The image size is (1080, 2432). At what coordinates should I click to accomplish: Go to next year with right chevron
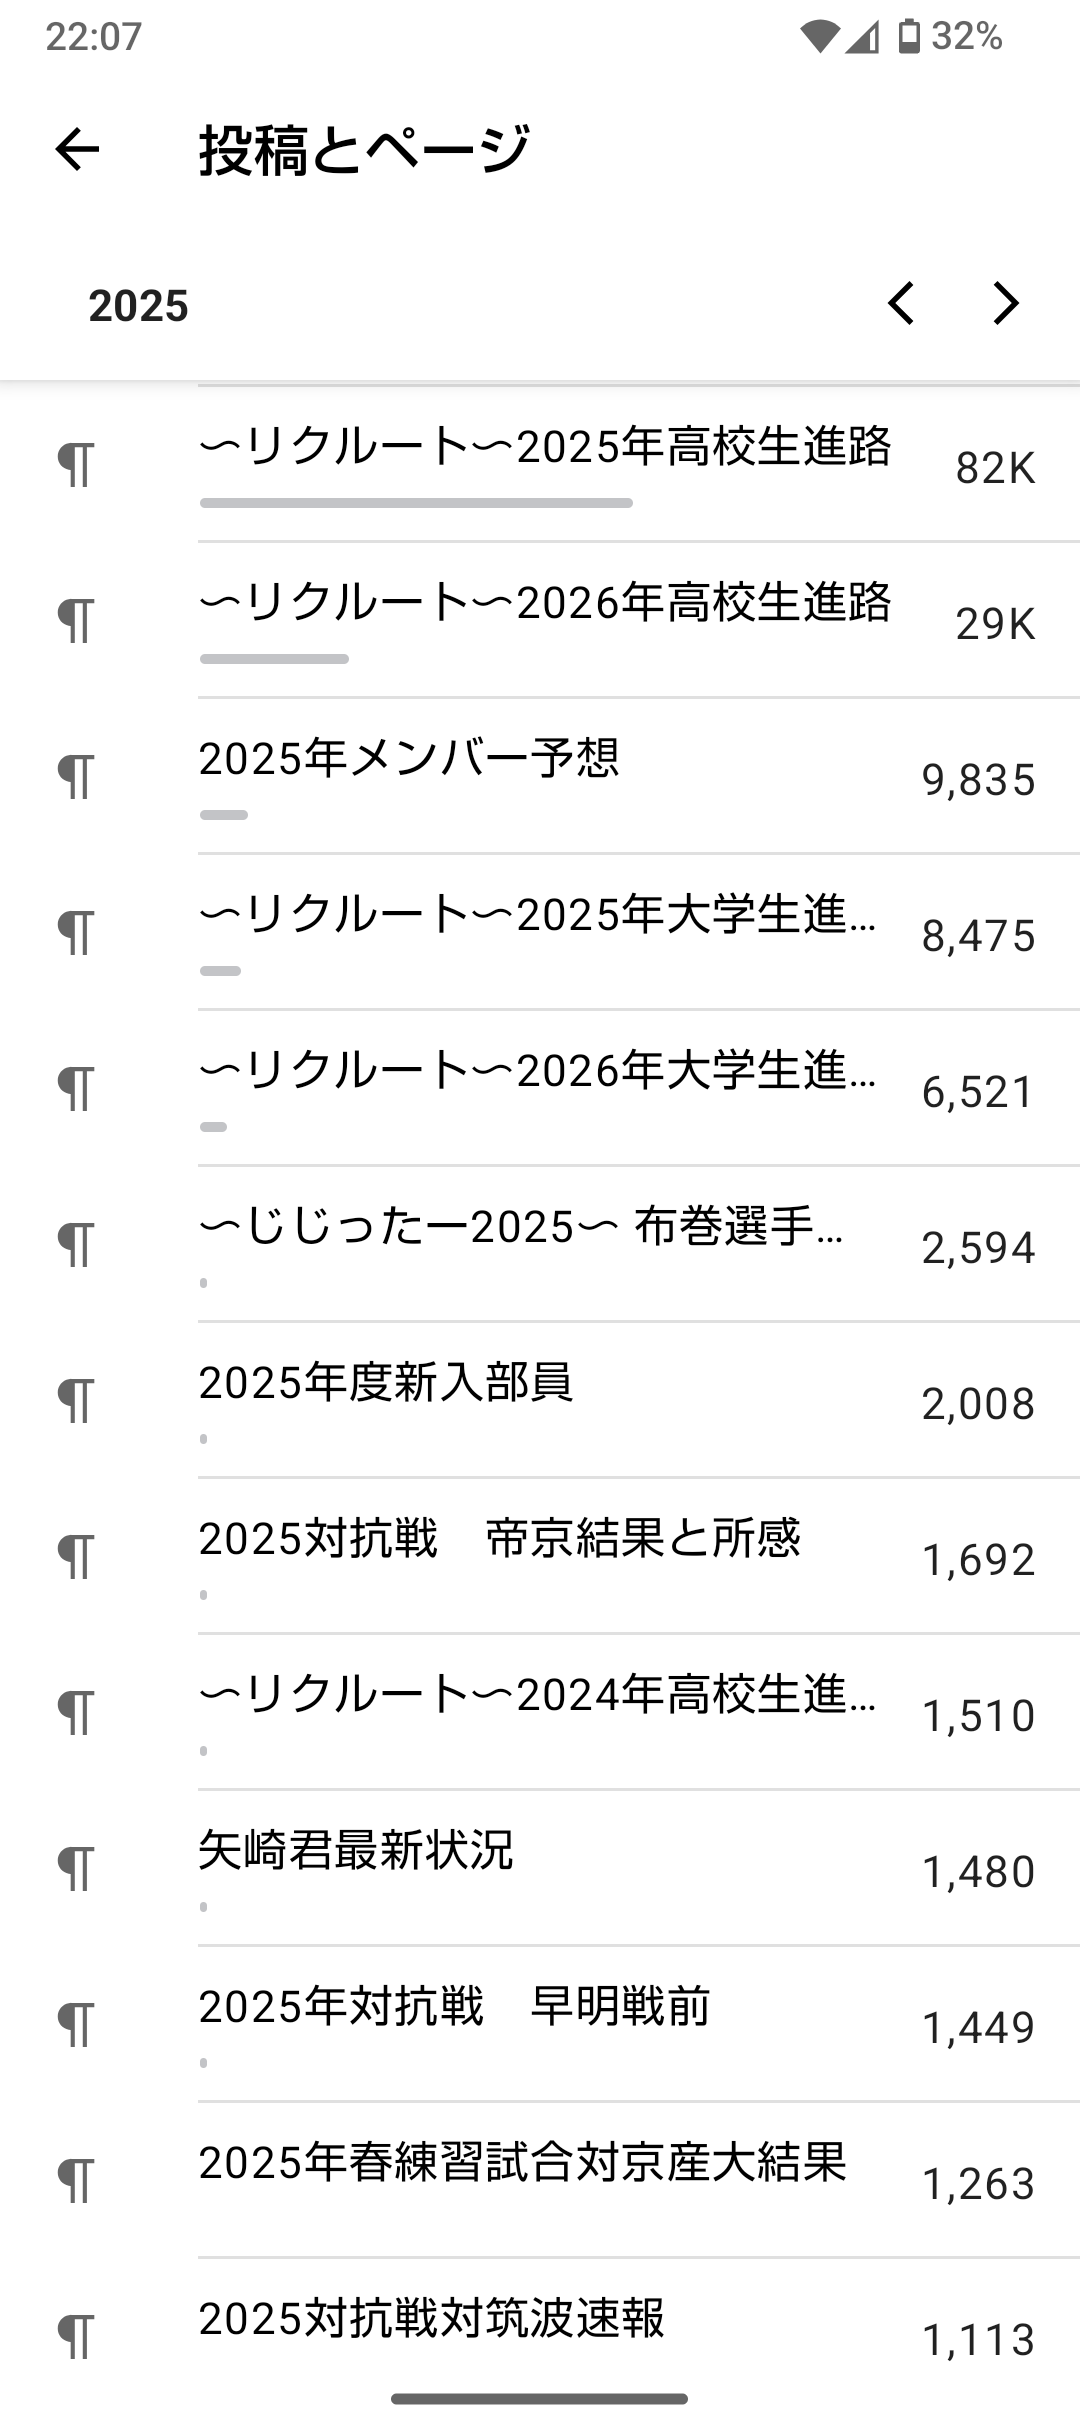point(1005,303)
